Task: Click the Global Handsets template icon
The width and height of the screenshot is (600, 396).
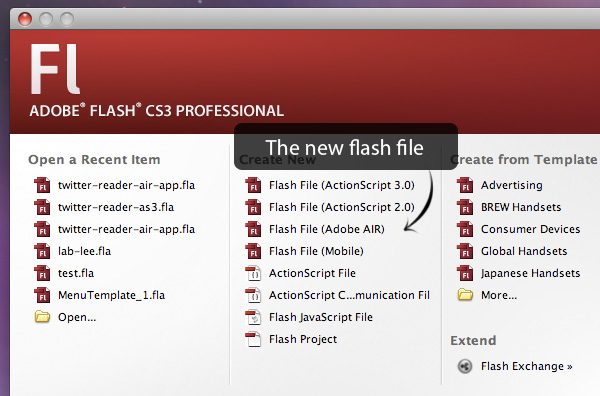Action: tap(465, 251)
